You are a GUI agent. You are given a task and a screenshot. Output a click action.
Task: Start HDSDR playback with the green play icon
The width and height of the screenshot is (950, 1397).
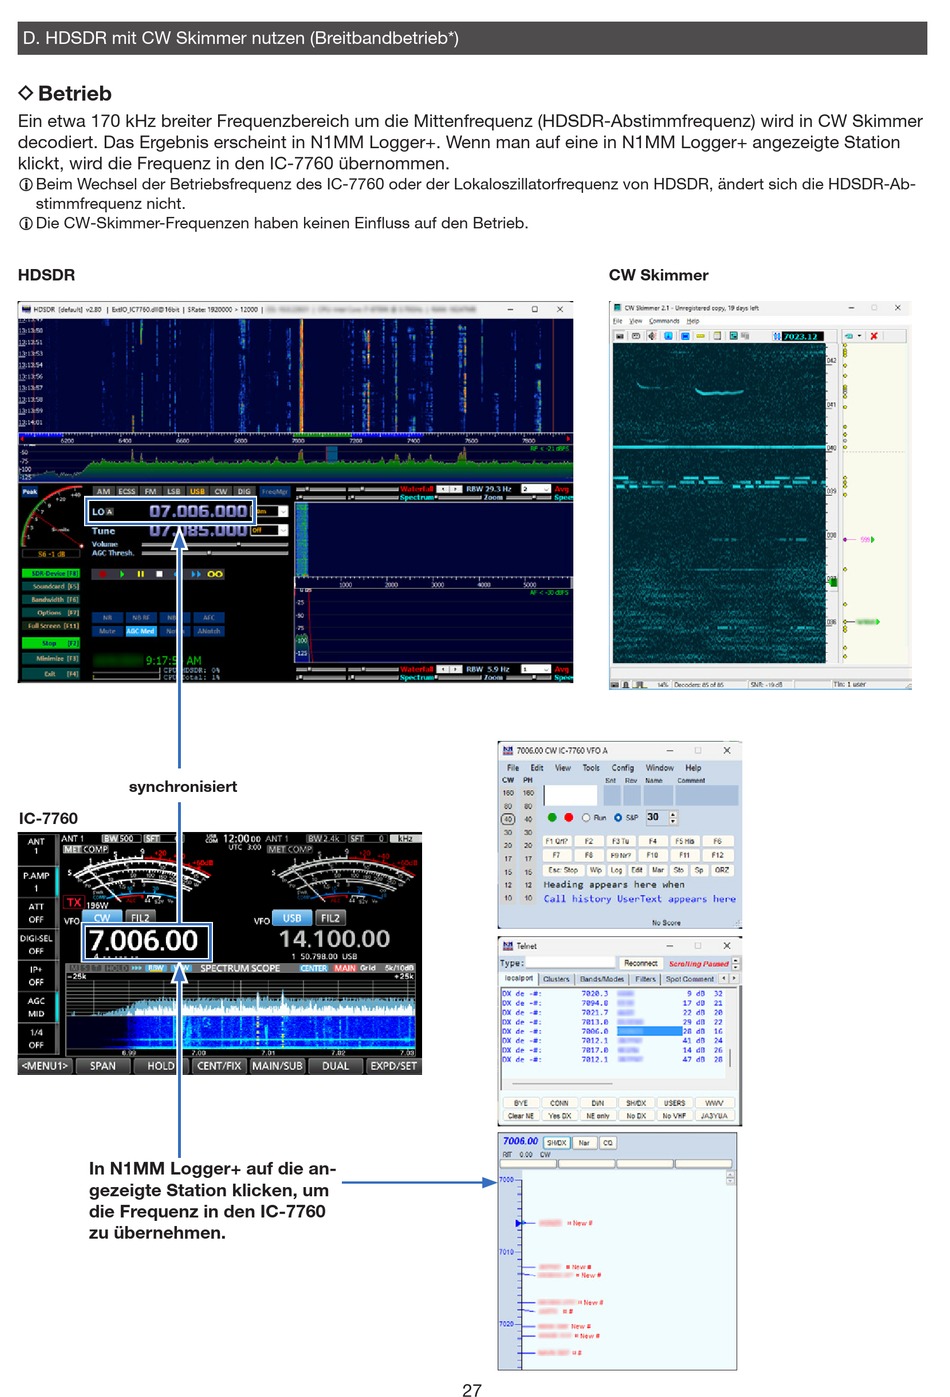click(x=123, y=574)
